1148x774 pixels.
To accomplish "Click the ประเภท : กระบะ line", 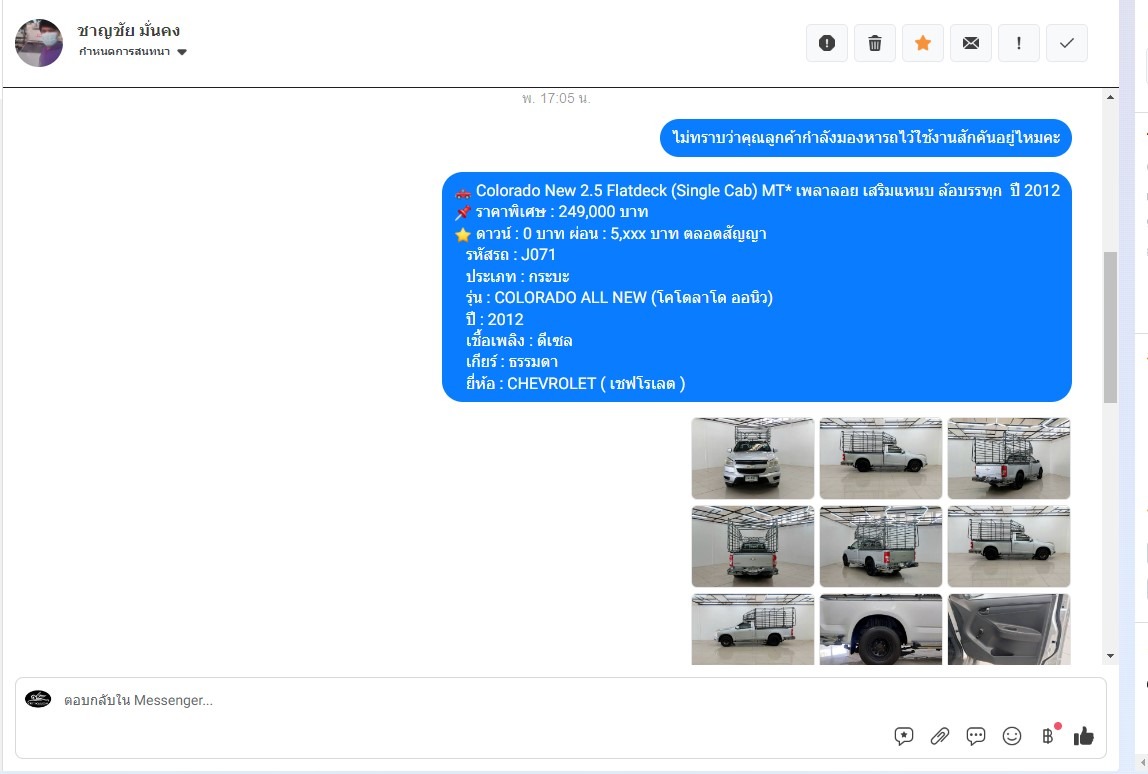I will tap(518, 277).
